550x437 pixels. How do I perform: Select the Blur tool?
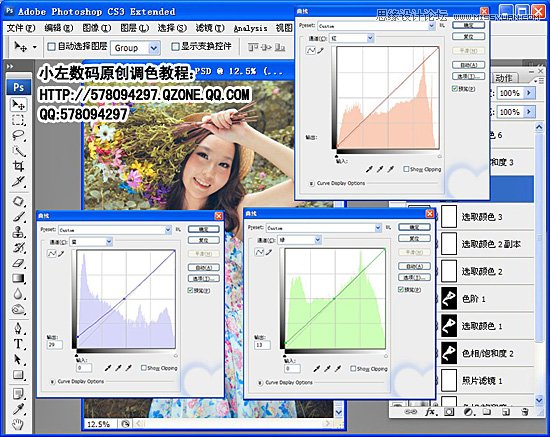pos(18,294)
